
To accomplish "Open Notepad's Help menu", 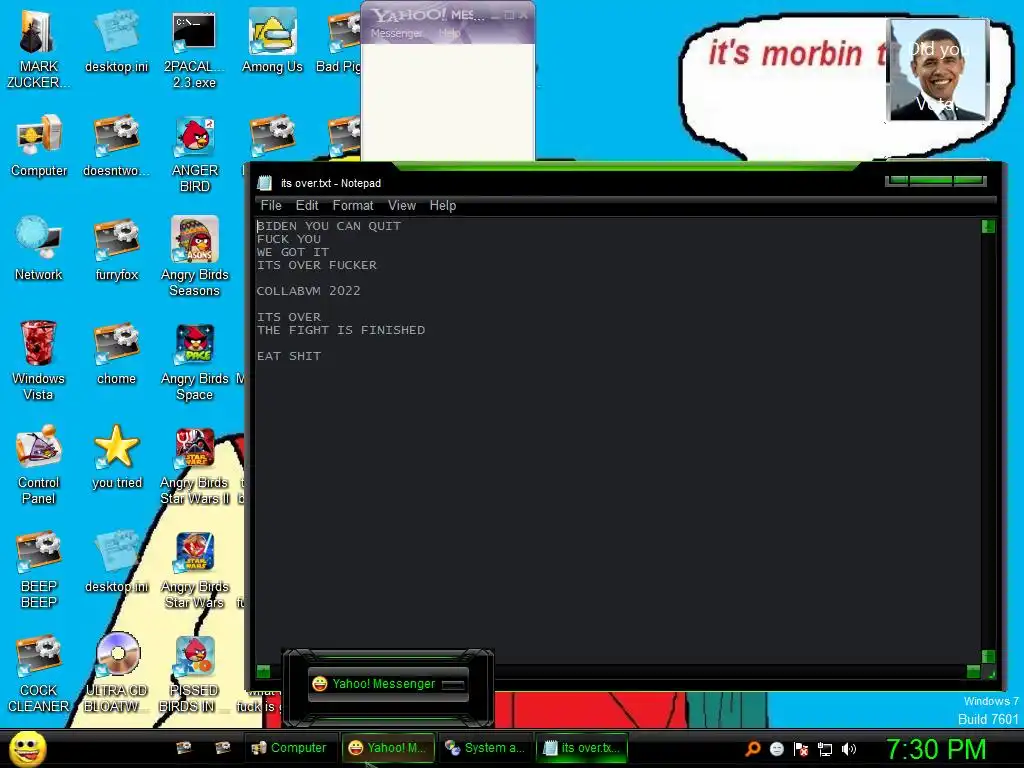I will [x=443, y=206].
